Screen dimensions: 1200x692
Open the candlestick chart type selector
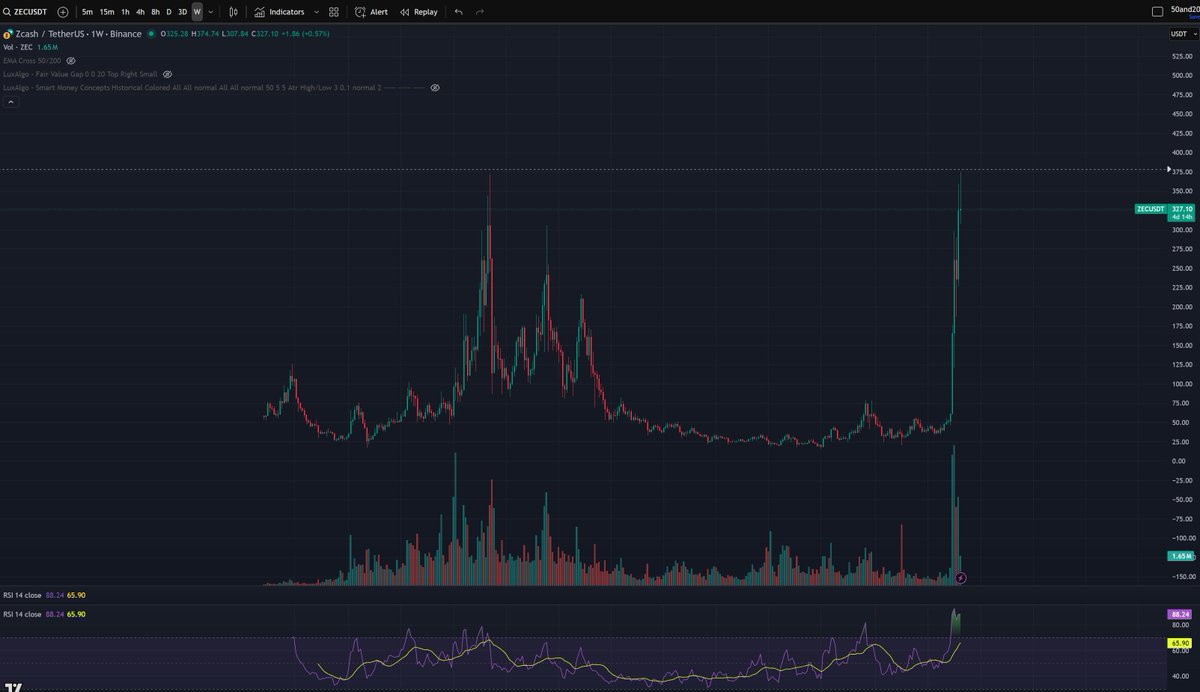233,12
